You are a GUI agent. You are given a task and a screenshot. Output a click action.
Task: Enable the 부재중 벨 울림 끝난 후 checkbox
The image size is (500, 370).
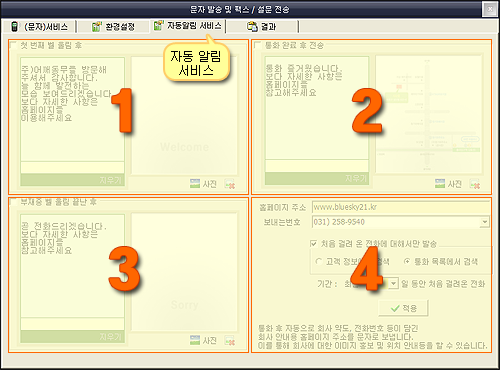(x=14, y=202)
